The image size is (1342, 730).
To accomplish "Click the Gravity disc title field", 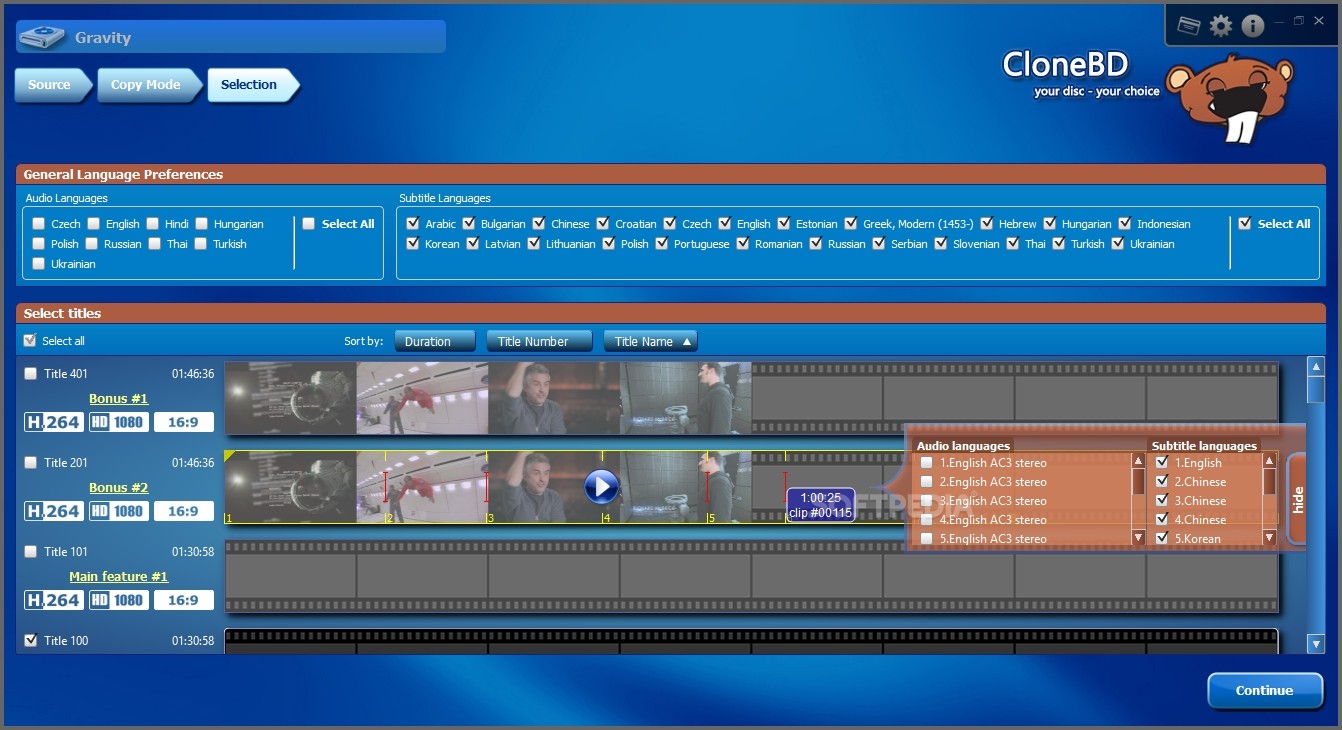I will (x=231, y=38).
